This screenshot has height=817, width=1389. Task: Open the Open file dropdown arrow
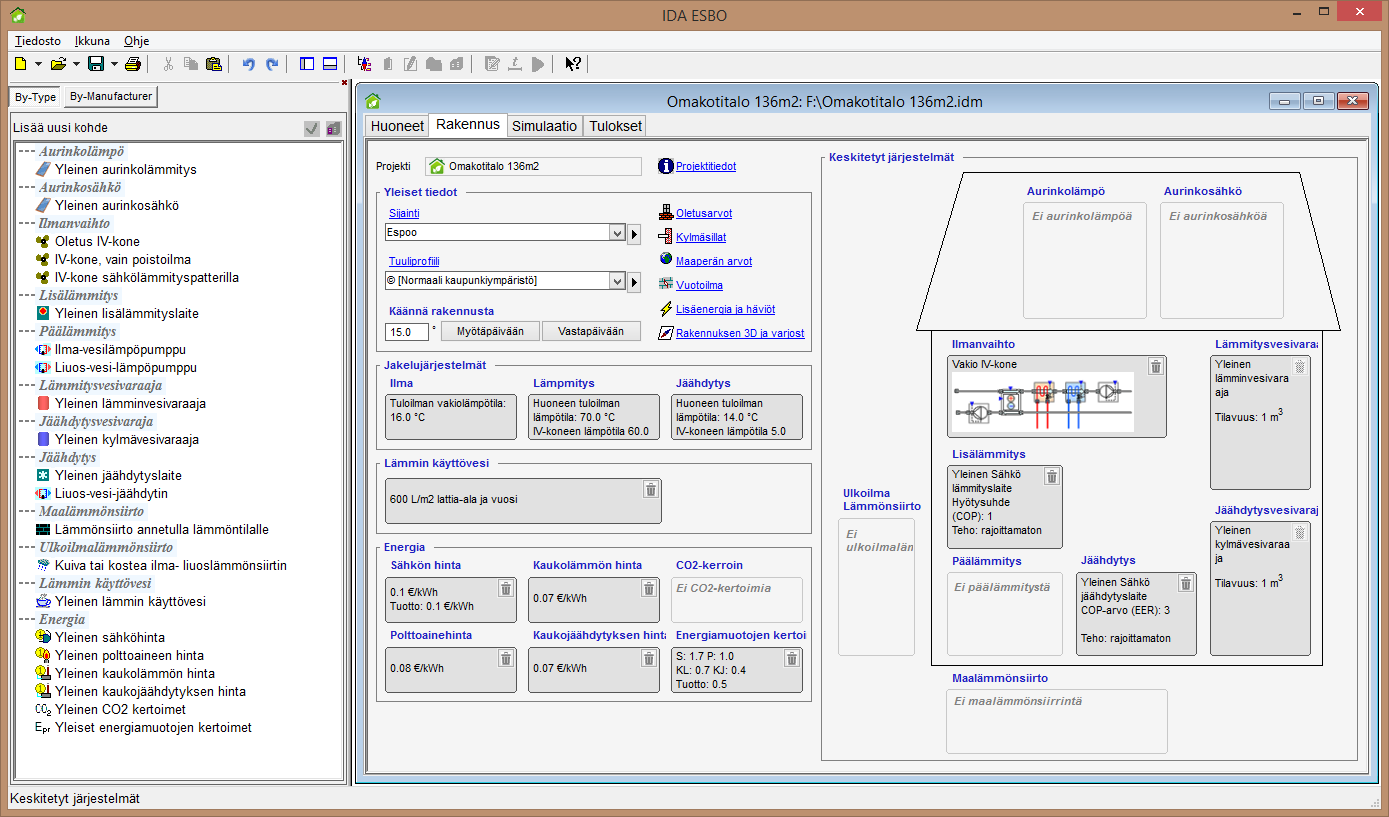[x=76, y=64]
